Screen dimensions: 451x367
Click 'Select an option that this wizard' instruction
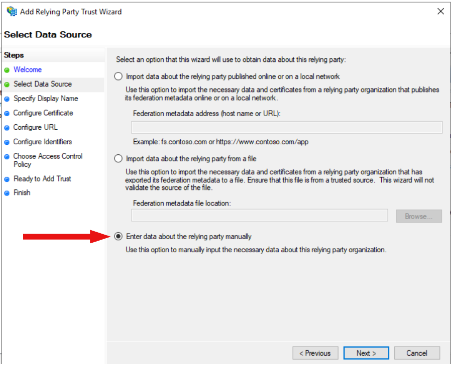coord(231,59)
